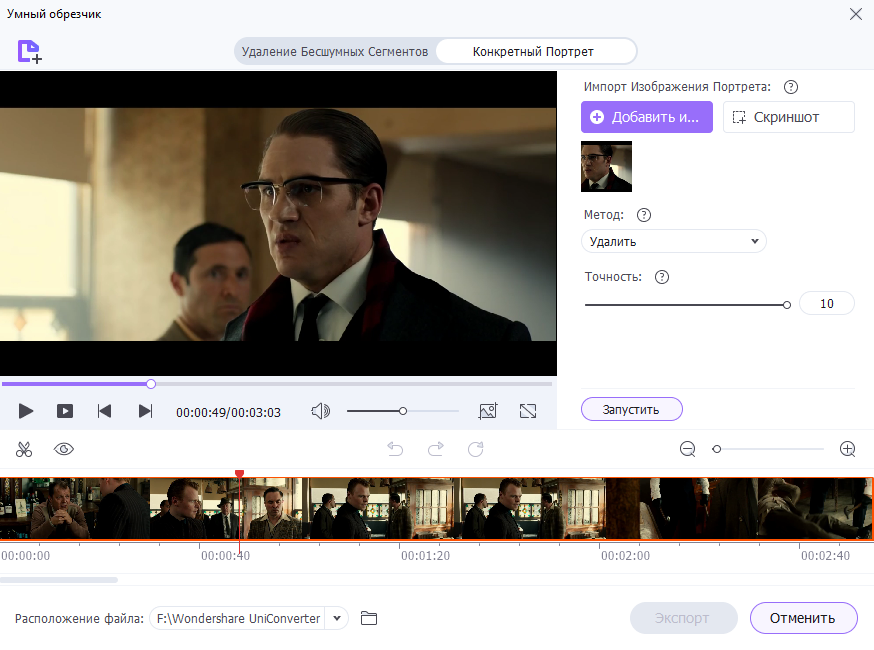This screenshot has height=650, width=874.
Task: Click the 00:02:00 mark on timeline ruler
Action: click(x=625, y=556)
